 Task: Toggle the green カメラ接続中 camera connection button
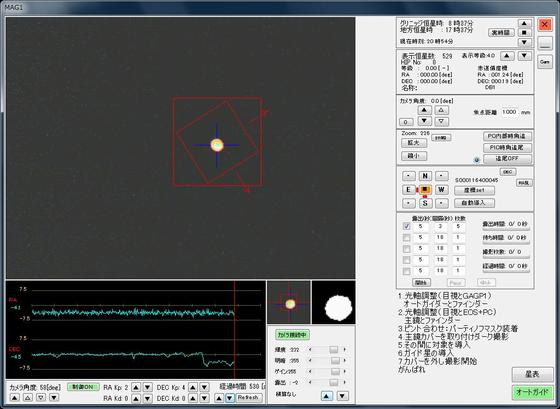point(292,335)
